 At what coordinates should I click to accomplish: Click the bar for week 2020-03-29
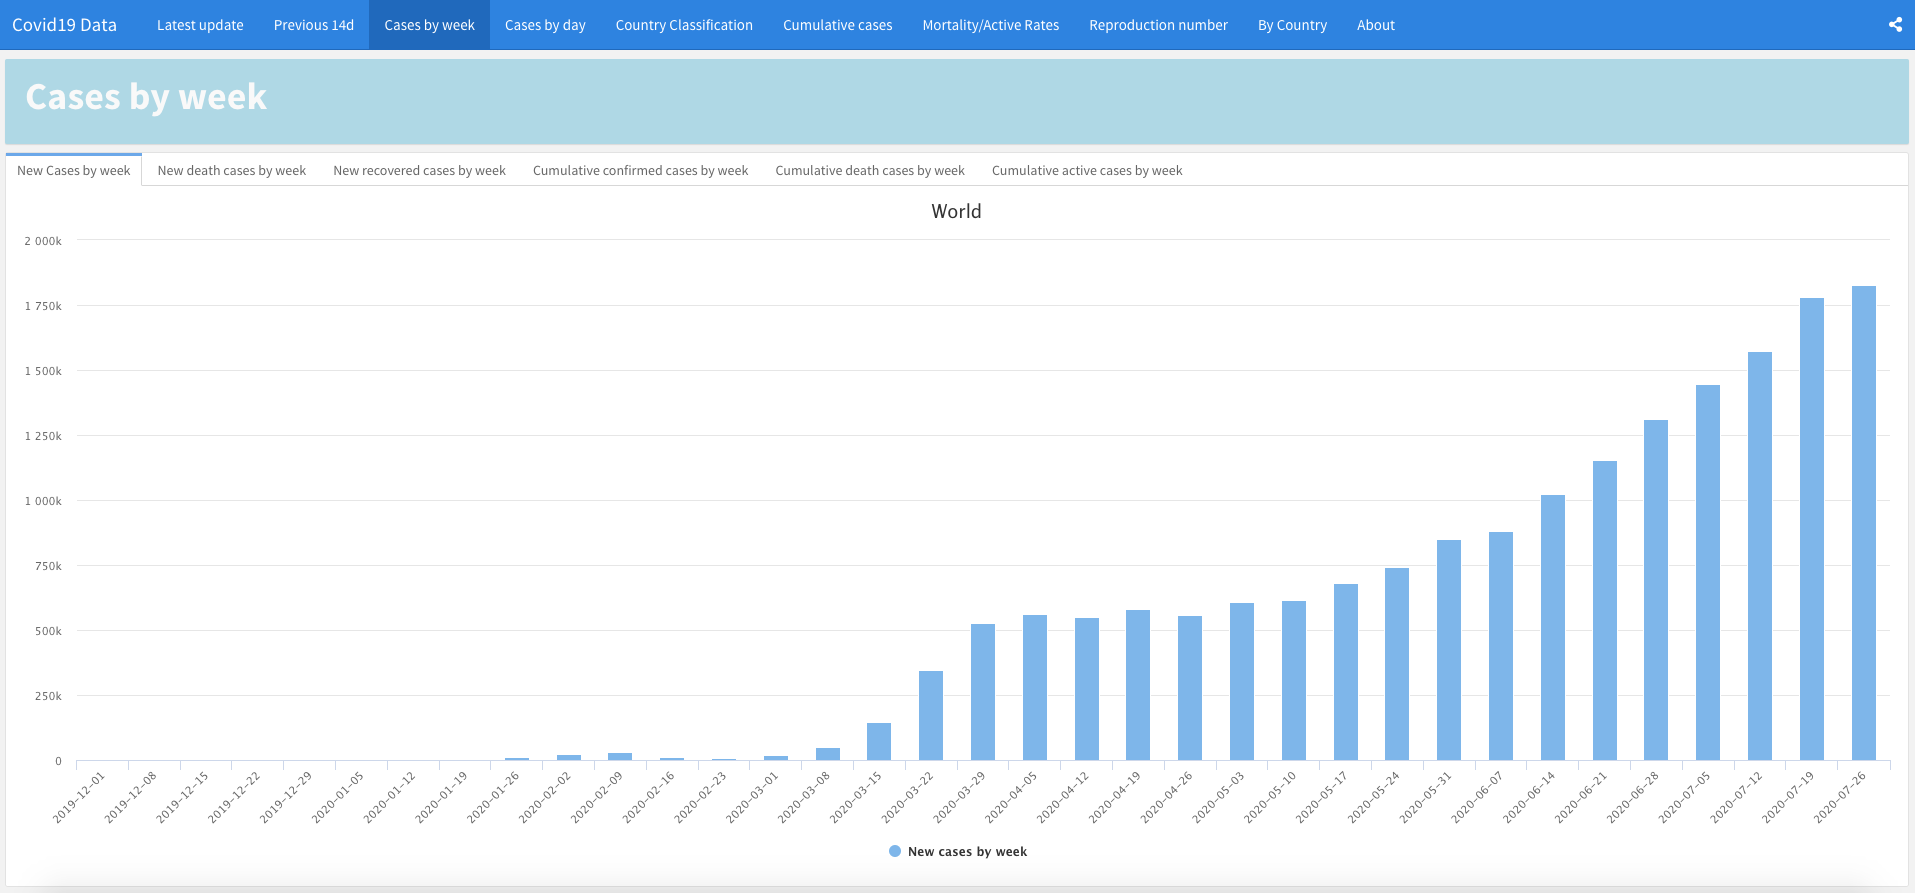(983, 692)
